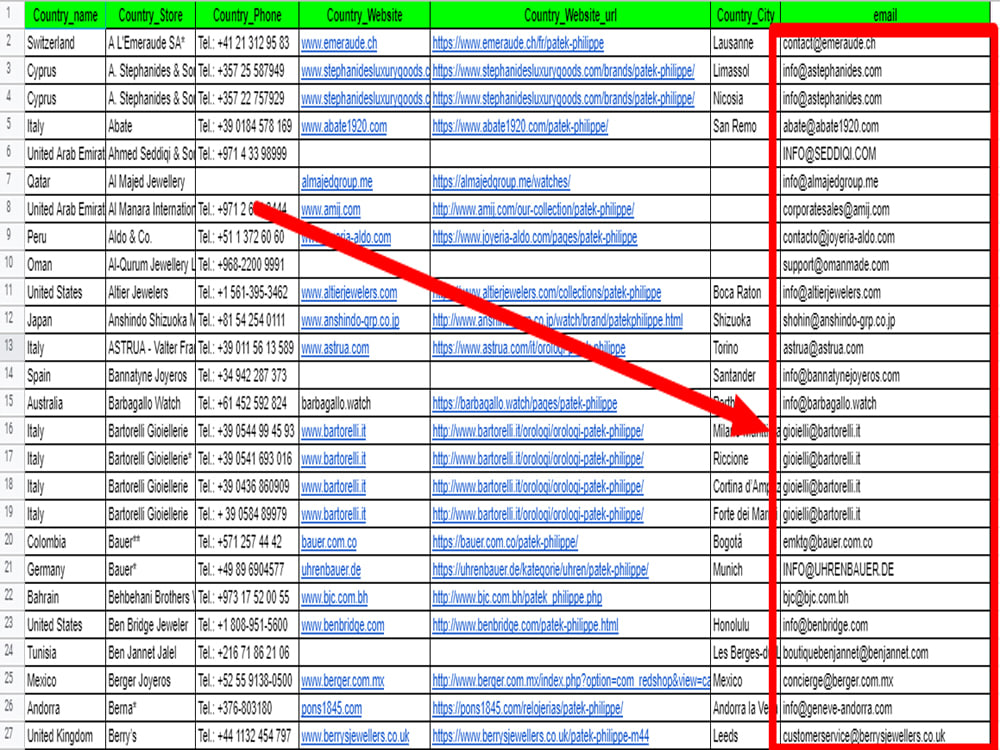Click the Colombia country cell
Screen dimensions: 1000x750
coord(65,542)
